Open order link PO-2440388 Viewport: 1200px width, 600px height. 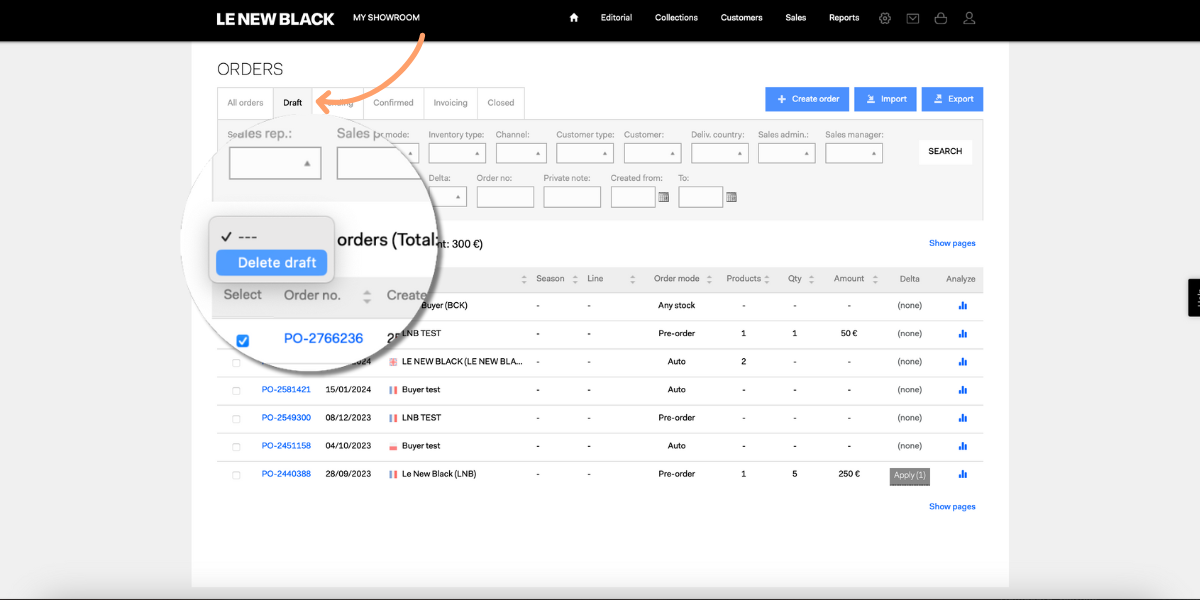(x=286, y=474)
